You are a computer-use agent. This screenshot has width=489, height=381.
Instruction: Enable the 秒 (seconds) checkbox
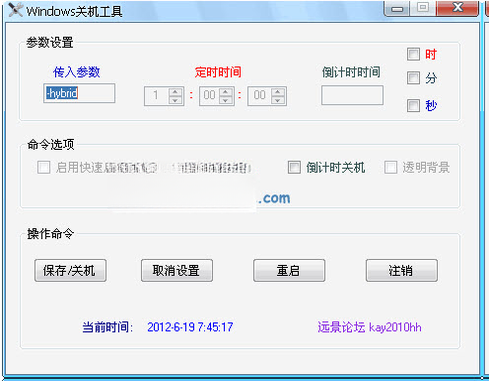tap(413, 105)
